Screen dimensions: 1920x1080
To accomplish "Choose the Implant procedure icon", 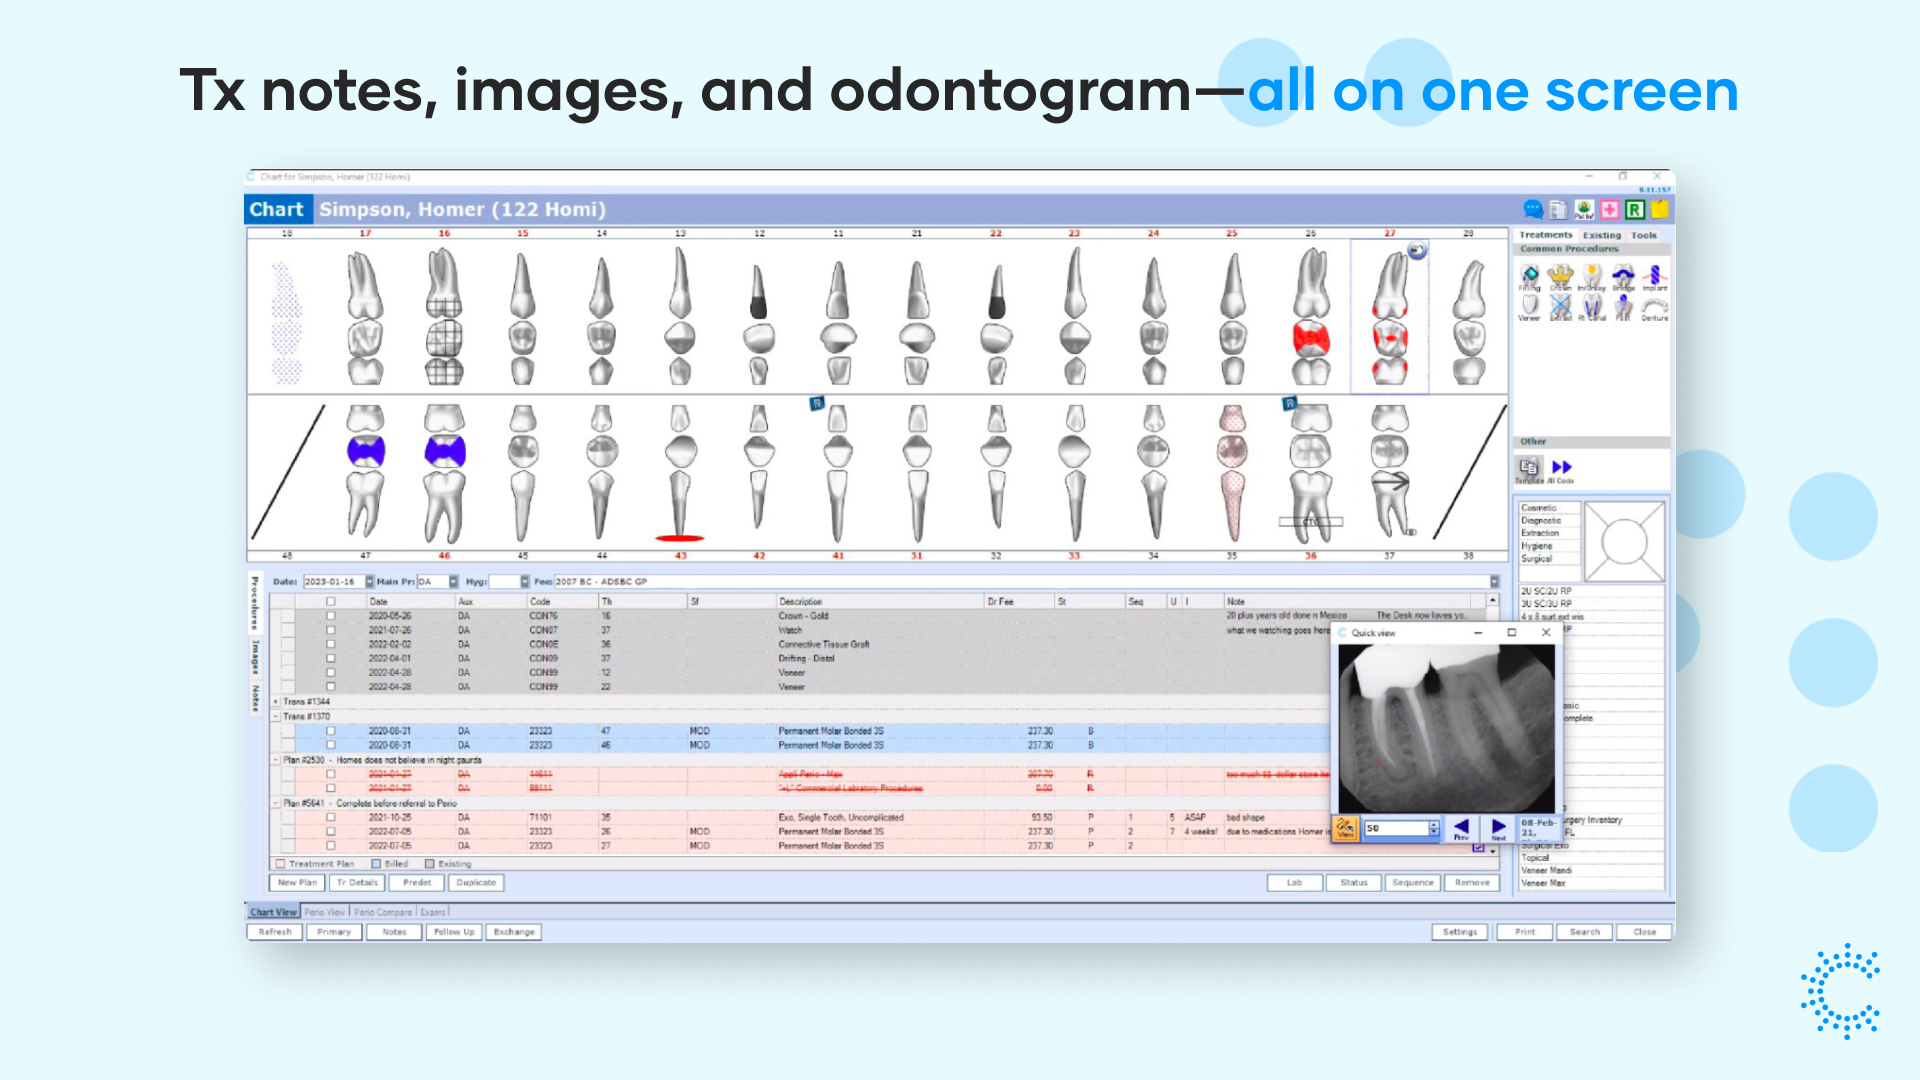I will pos(1655,273).
